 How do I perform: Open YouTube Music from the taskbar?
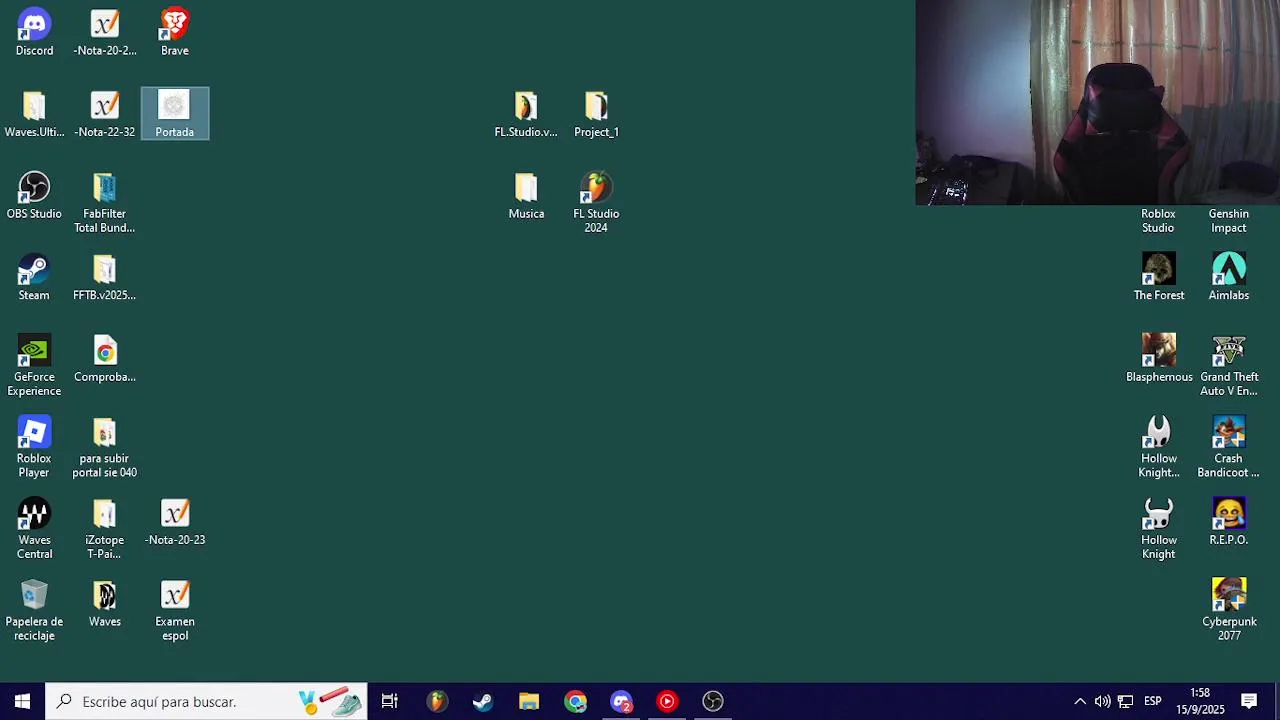667,701
